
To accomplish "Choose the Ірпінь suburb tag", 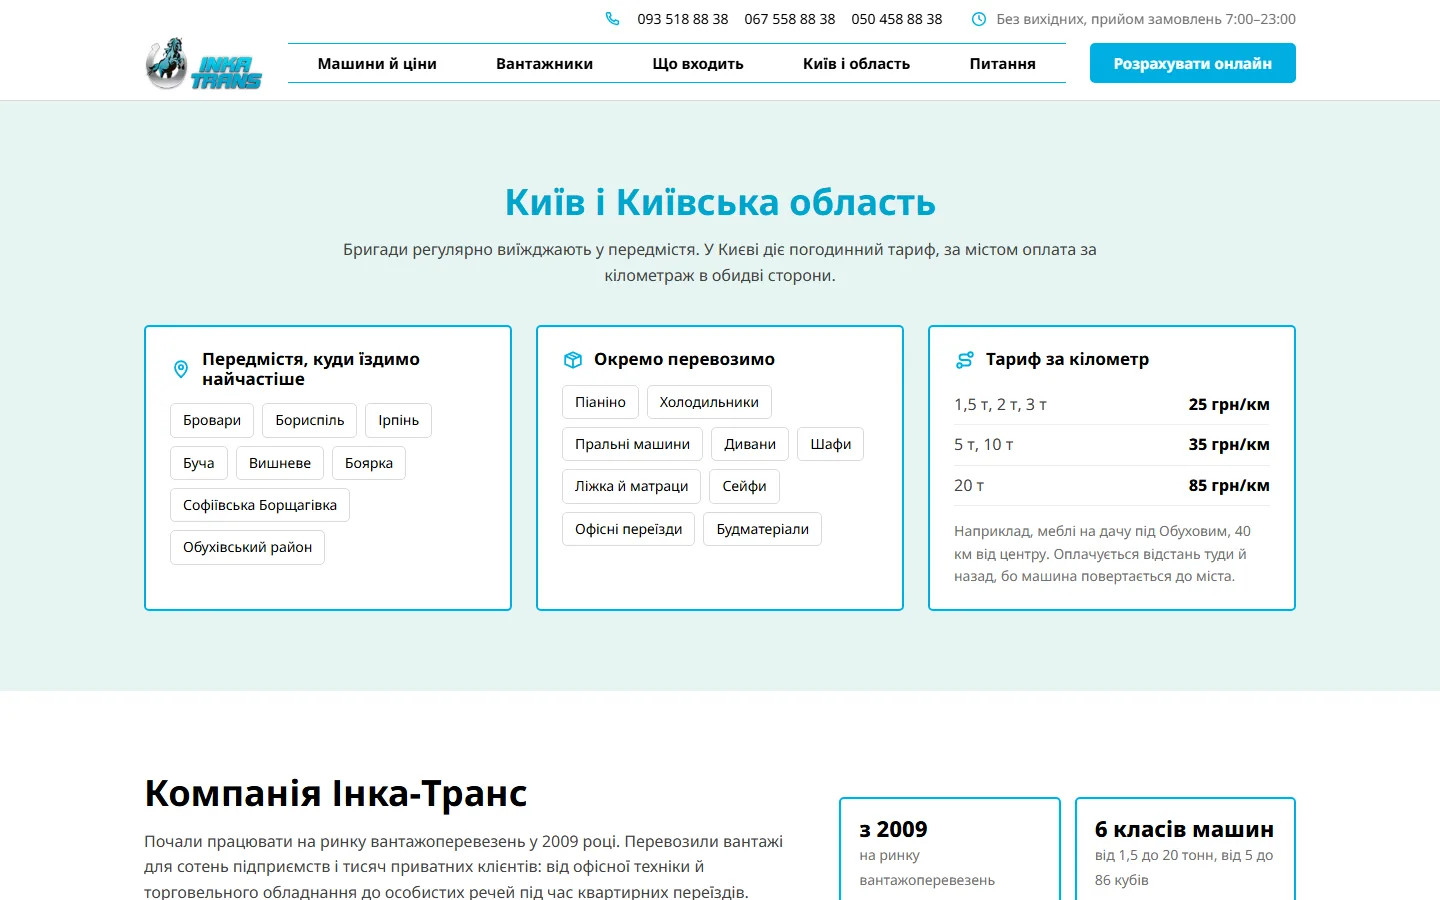I will pos(398,421).
